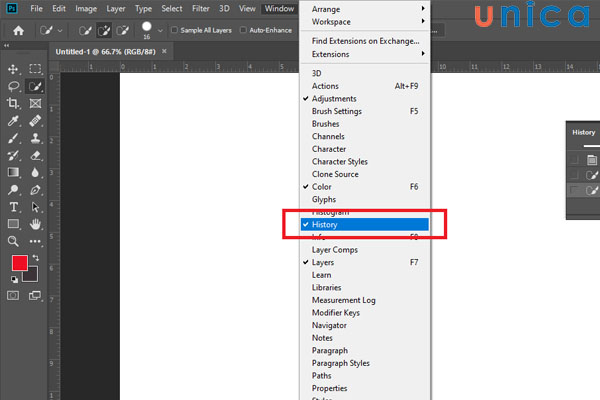Click Find Extensions on Exchange

coord(366,39)
